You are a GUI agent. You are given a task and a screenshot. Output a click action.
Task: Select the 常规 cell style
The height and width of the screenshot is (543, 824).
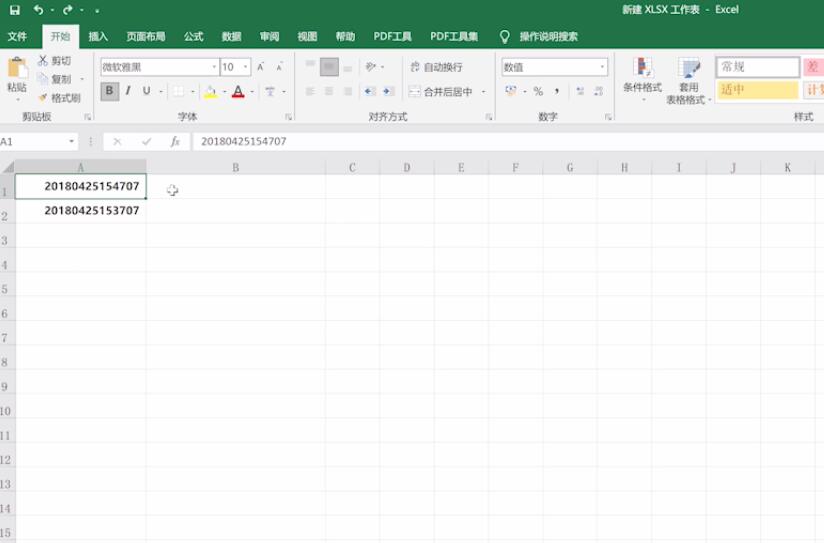(x=758, y=67)
